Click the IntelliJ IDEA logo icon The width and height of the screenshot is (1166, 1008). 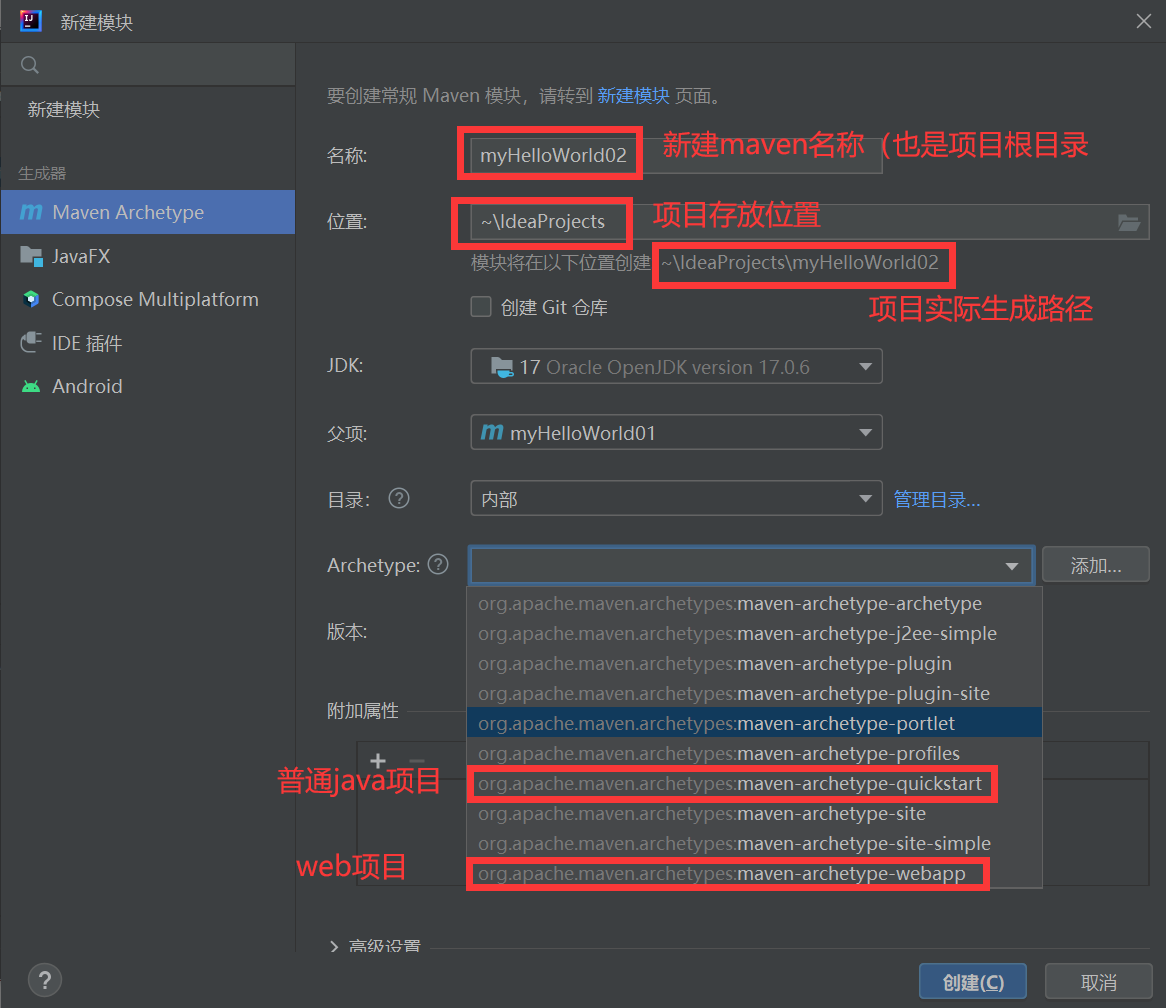[x=30, y=21]
